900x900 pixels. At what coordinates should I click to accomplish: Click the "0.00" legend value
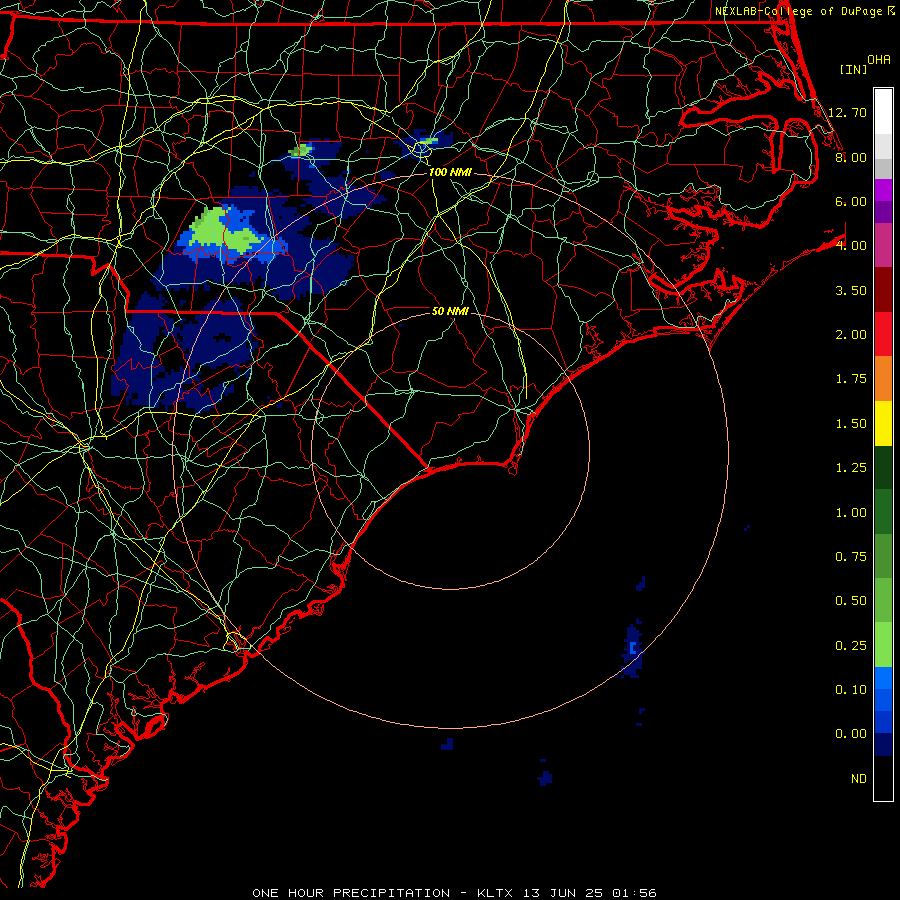click(x=851, y=734)
